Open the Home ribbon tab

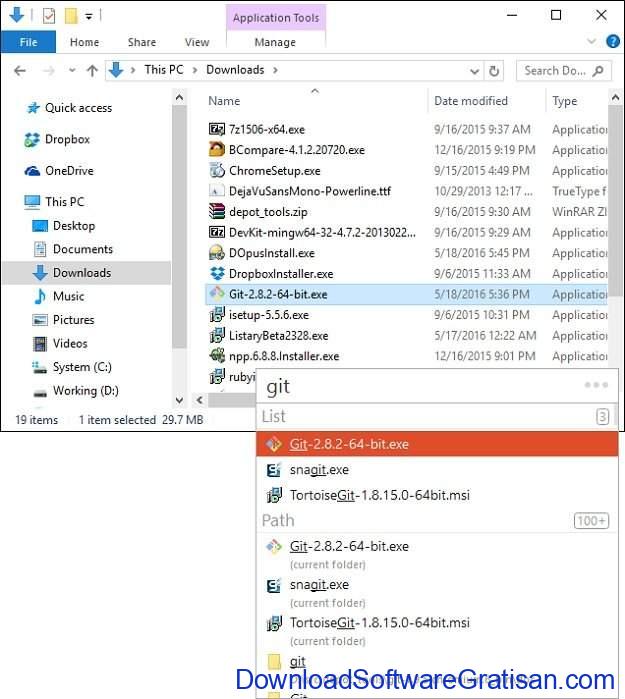coord(84,42)
